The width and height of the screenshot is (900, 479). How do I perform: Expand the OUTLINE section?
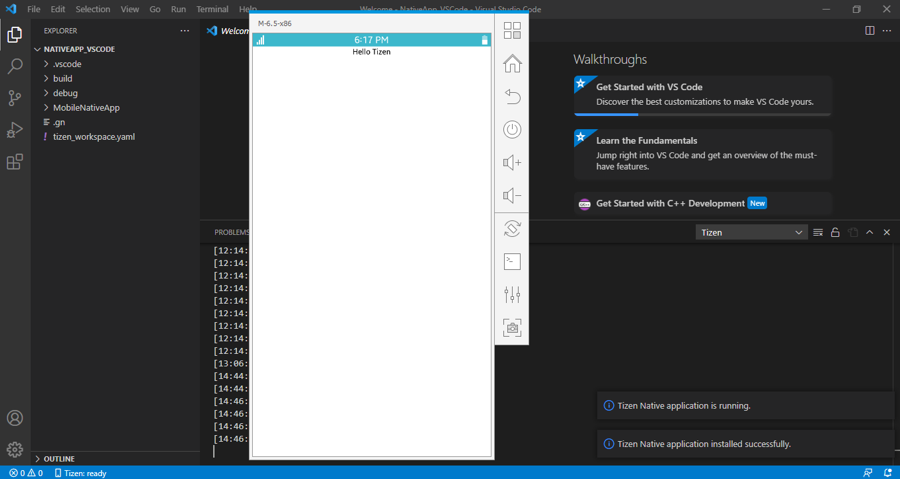click(58, 459)
